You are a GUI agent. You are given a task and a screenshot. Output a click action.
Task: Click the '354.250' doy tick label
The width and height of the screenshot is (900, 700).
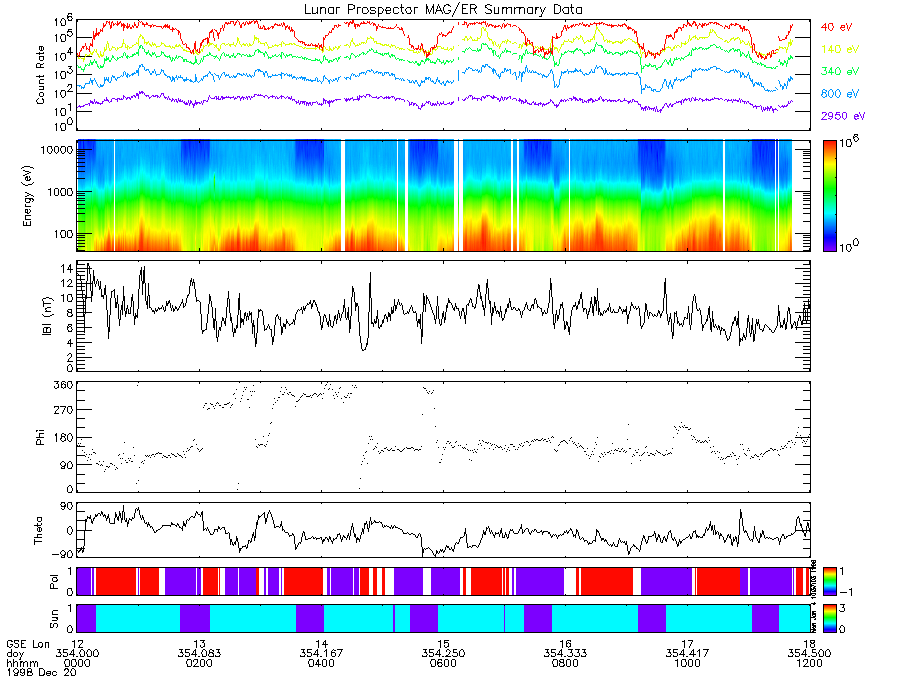coord(443,654)
